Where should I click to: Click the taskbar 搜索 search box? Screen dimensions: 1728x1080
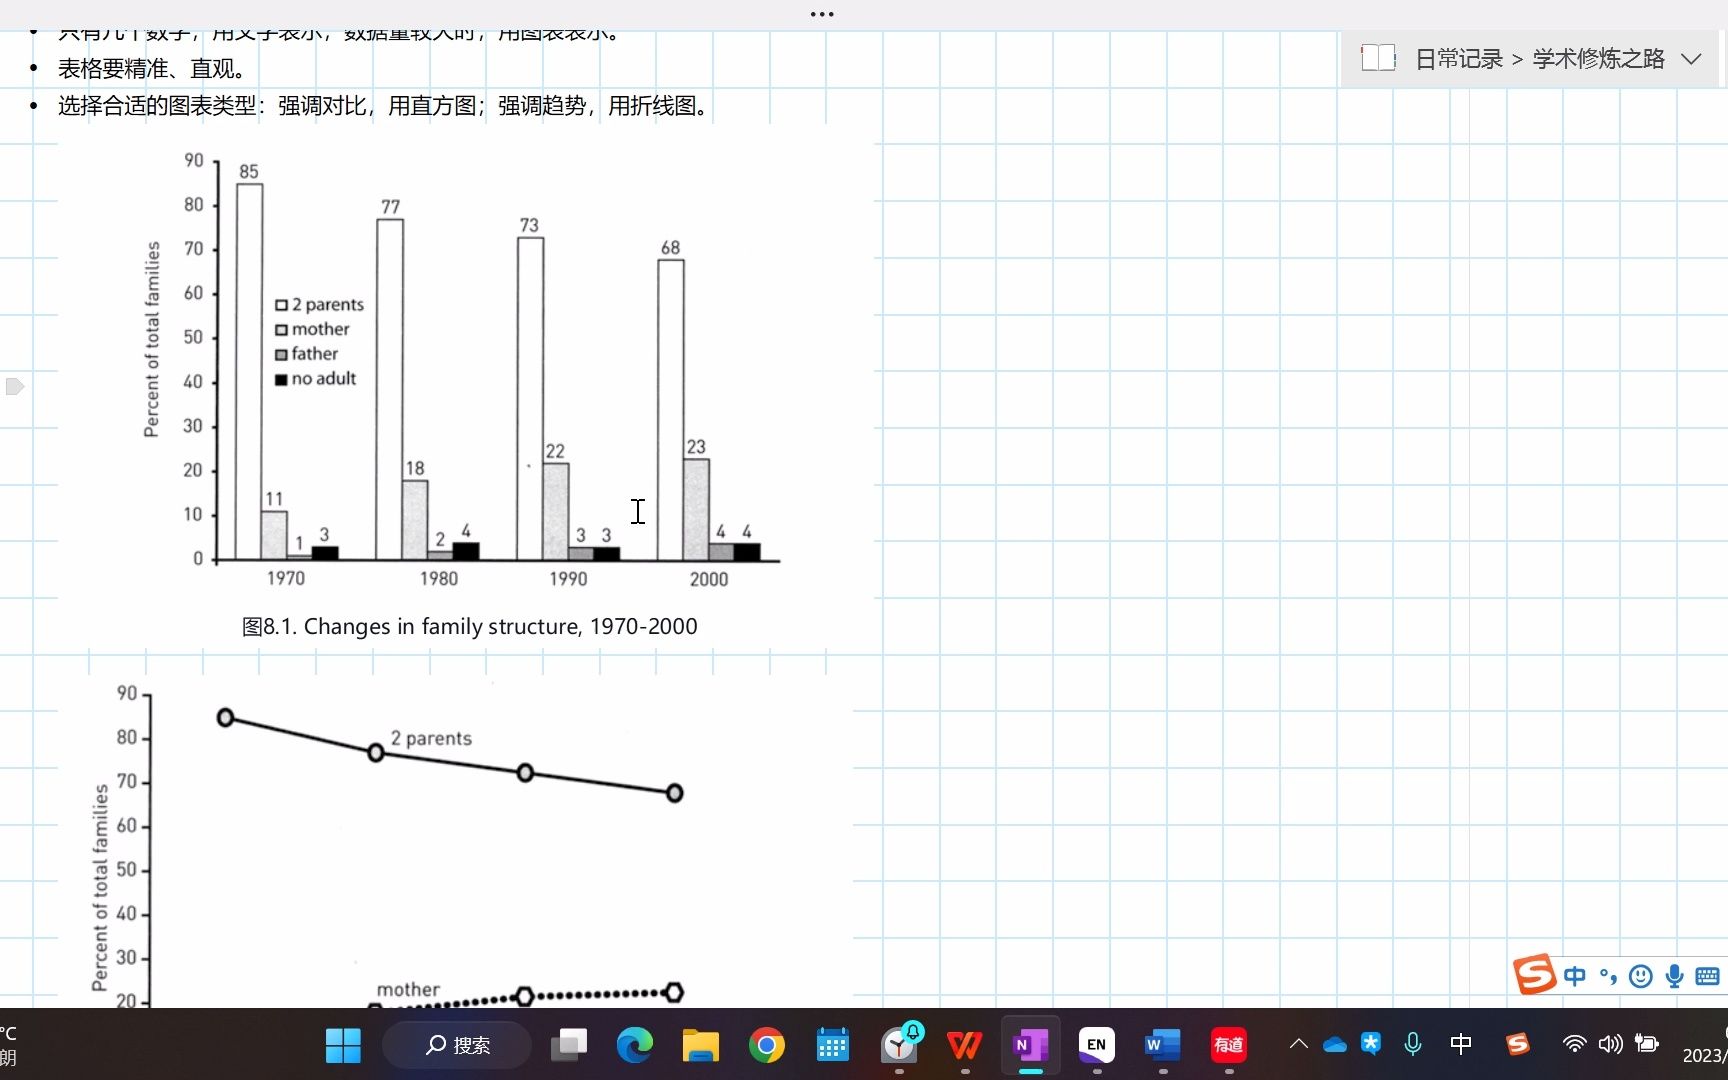pos(457,1045)
